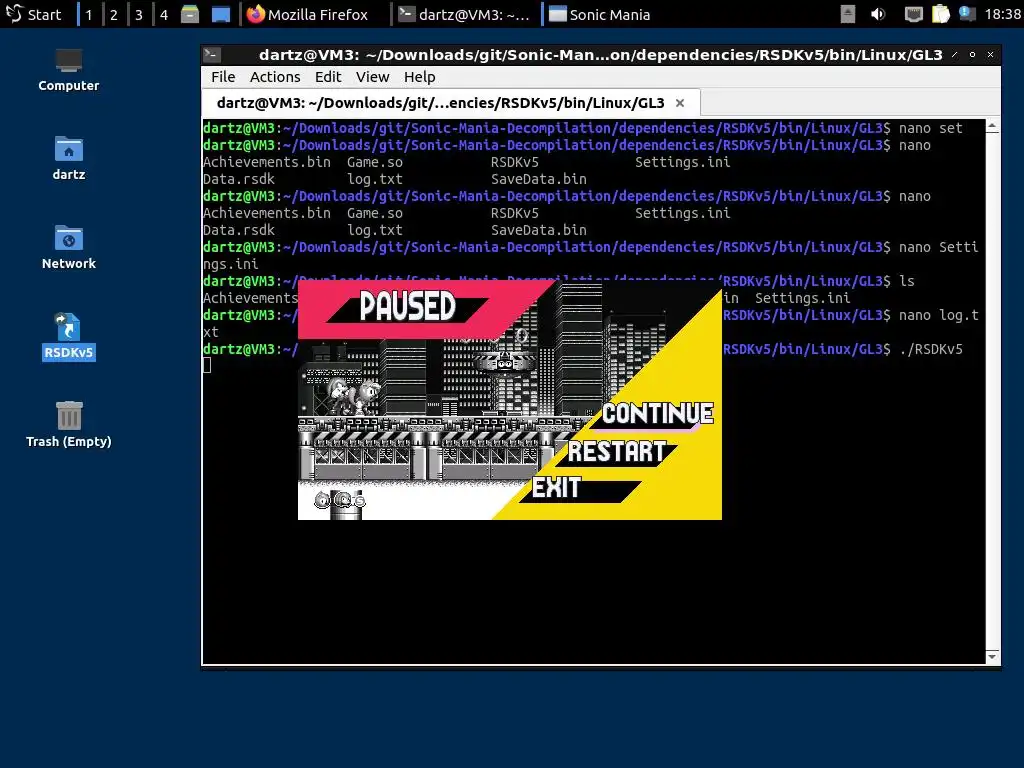Select the Network desktop icon
This screenshot has height=768, width=1024.
point(69,247)
